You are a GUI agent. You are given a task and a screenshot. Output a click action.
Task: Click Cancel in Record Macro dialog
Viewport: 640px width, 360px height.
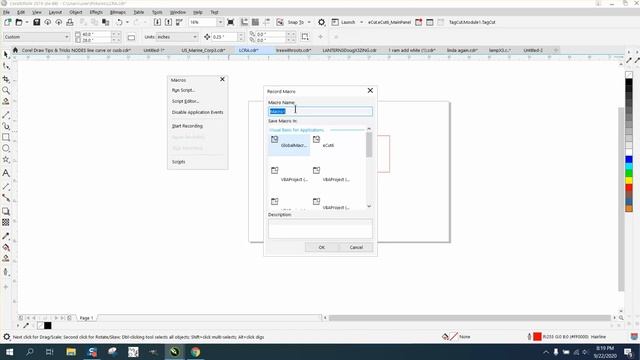(x=356, y=247)
